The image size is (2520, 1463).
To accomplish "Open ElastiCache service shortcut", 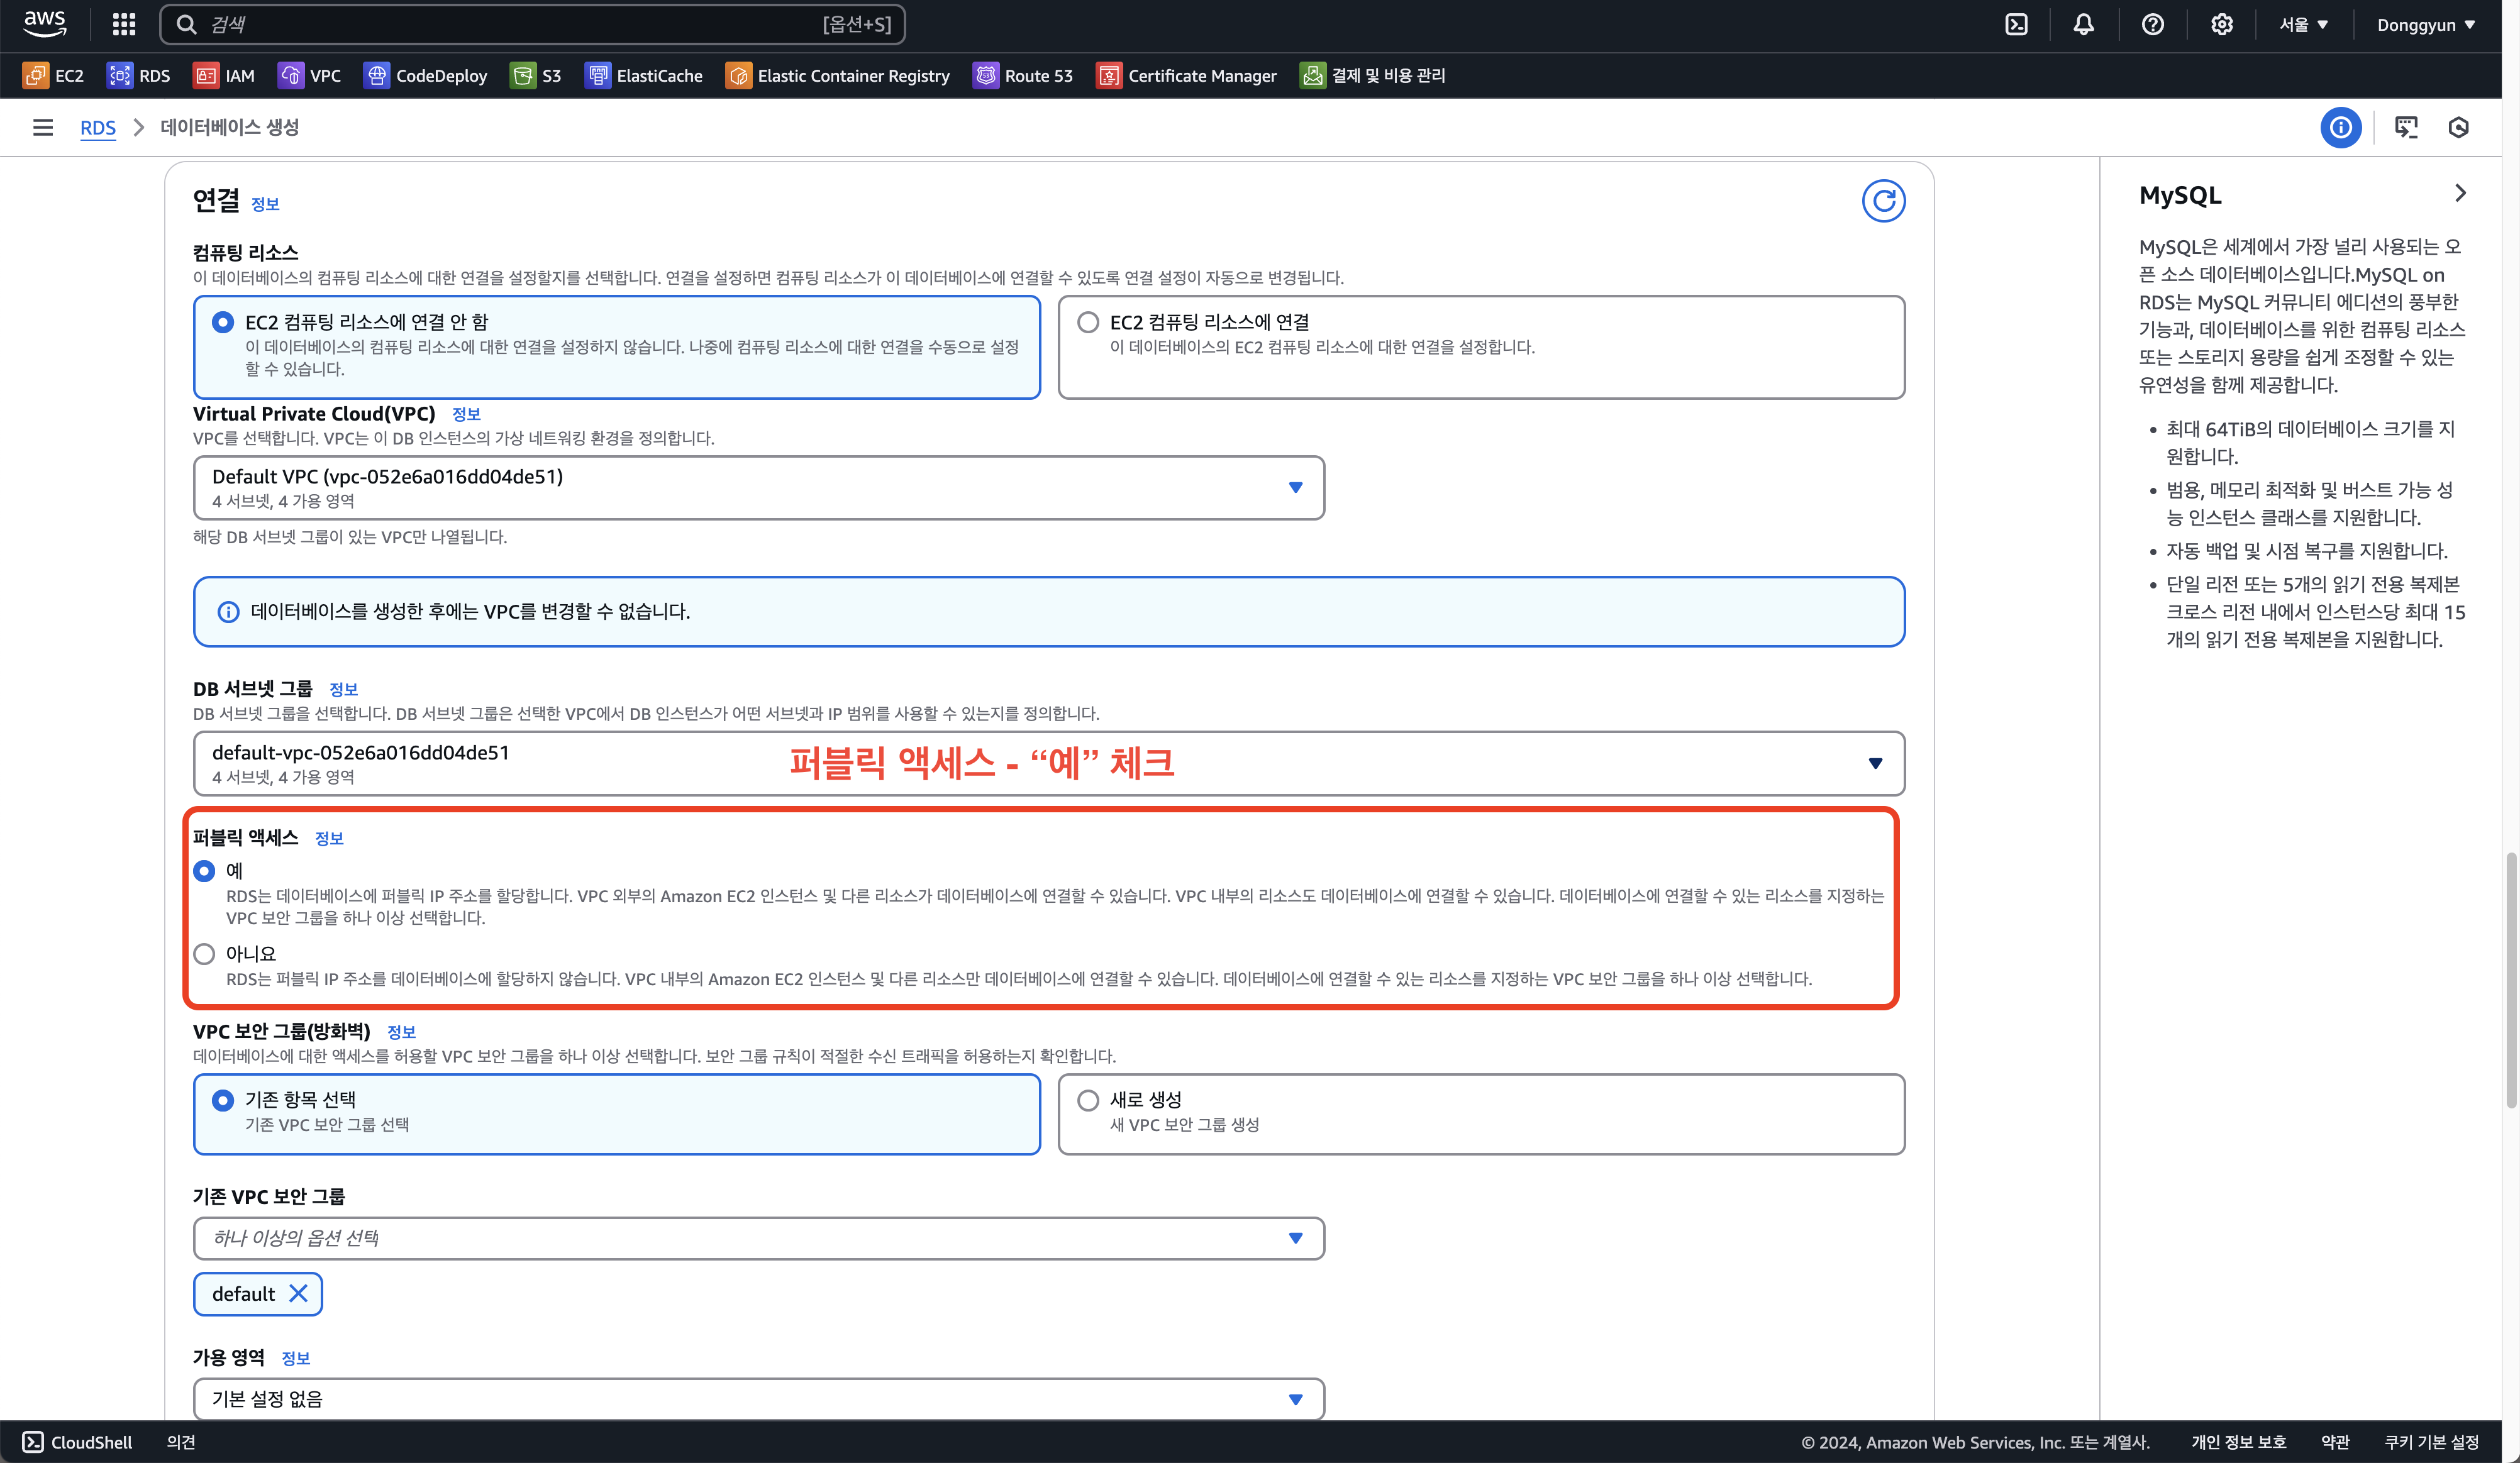I will [x=643, y=75].
